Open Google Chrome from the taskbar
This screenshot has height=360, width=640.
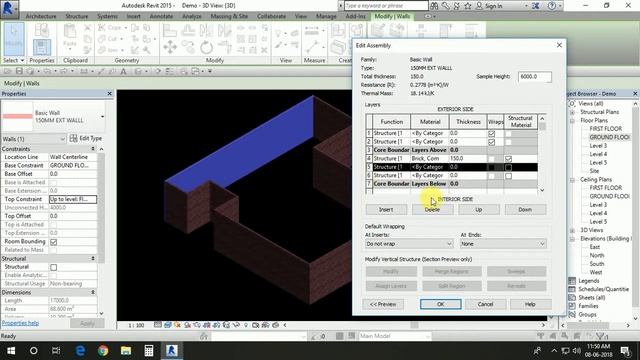point(103,351)
